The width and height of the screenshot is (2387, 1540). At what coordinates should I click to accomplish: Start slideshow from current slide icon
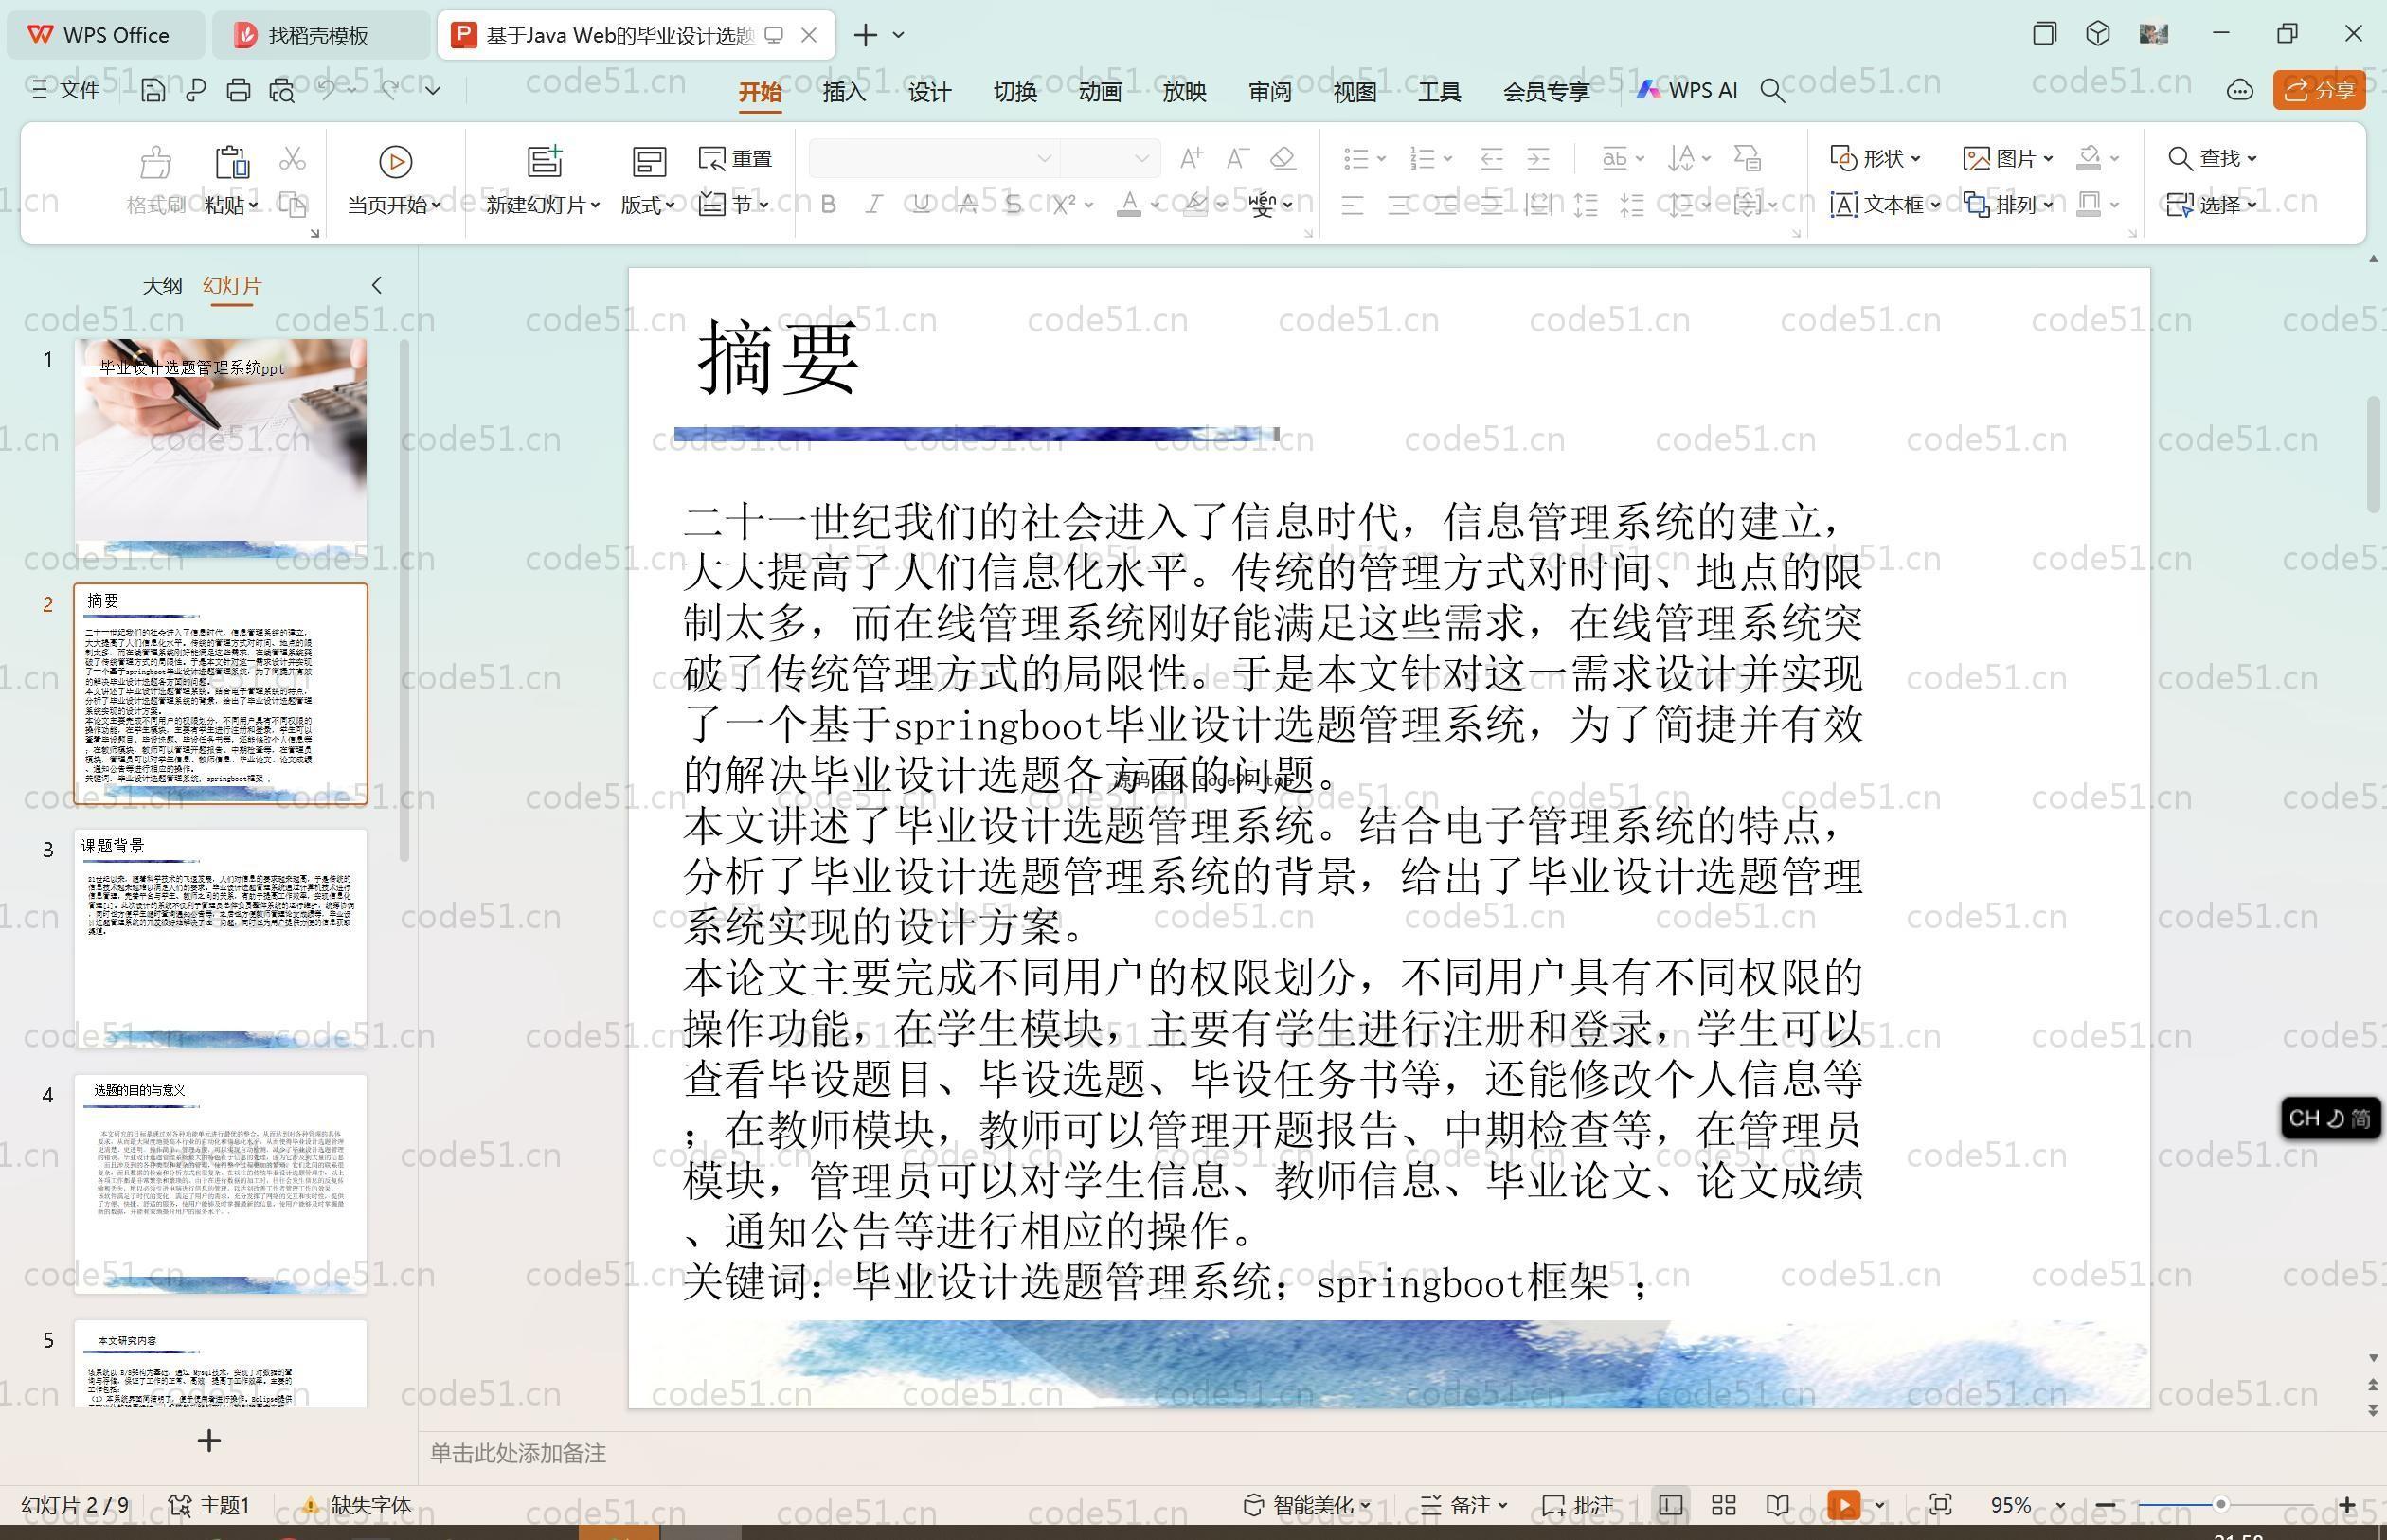click(x=395, y=162)
